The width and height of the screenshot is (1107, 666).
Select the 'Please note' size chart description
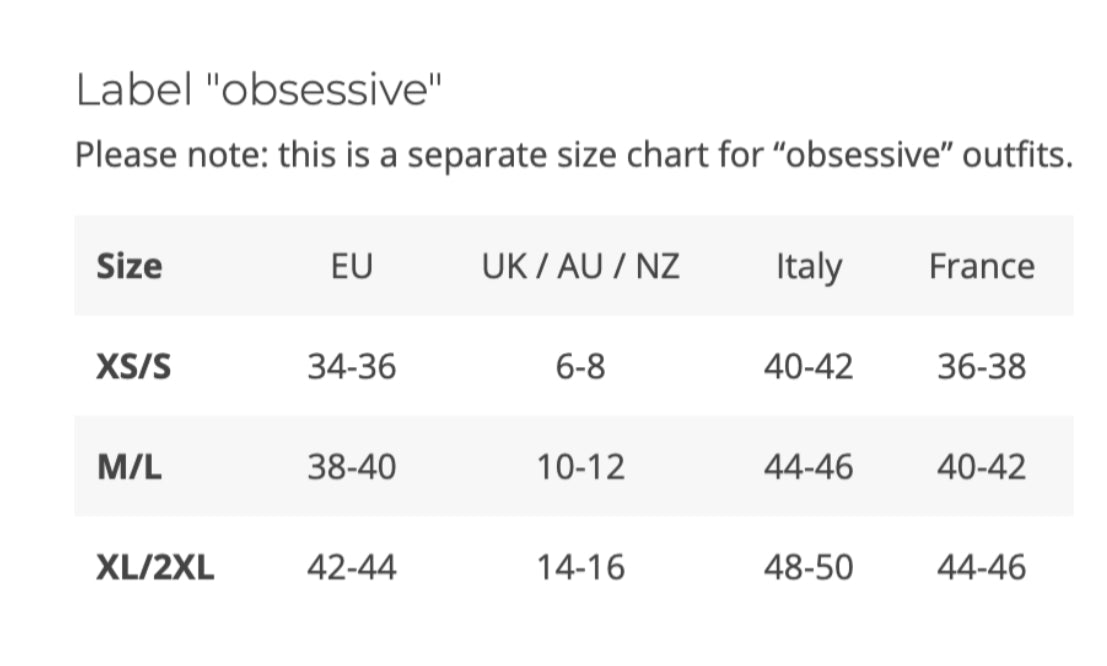(x=574, y=155)
